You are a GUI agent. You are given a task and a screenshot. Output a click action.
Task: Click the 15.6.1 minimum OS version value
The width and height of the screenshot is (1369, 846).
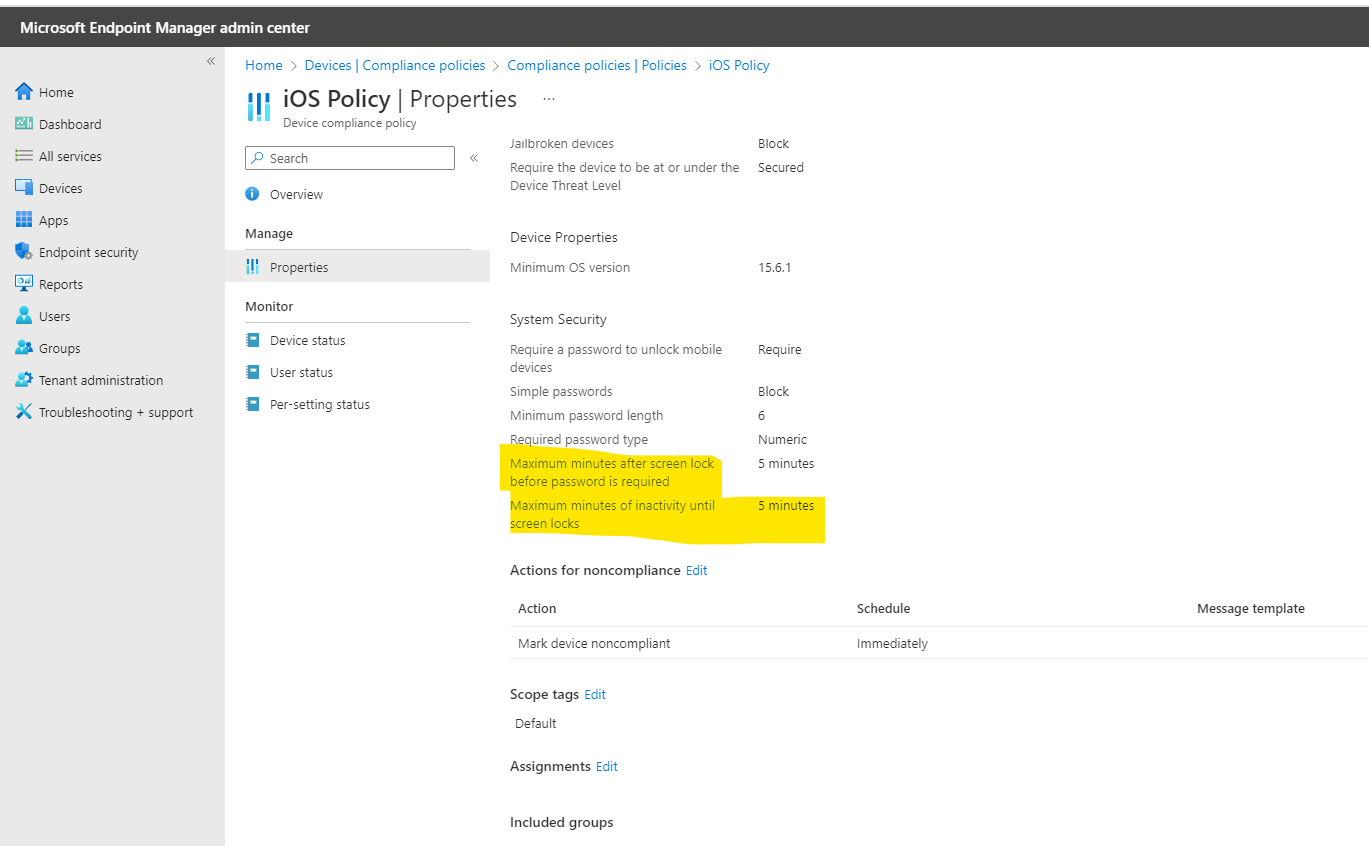click(774, 267)
